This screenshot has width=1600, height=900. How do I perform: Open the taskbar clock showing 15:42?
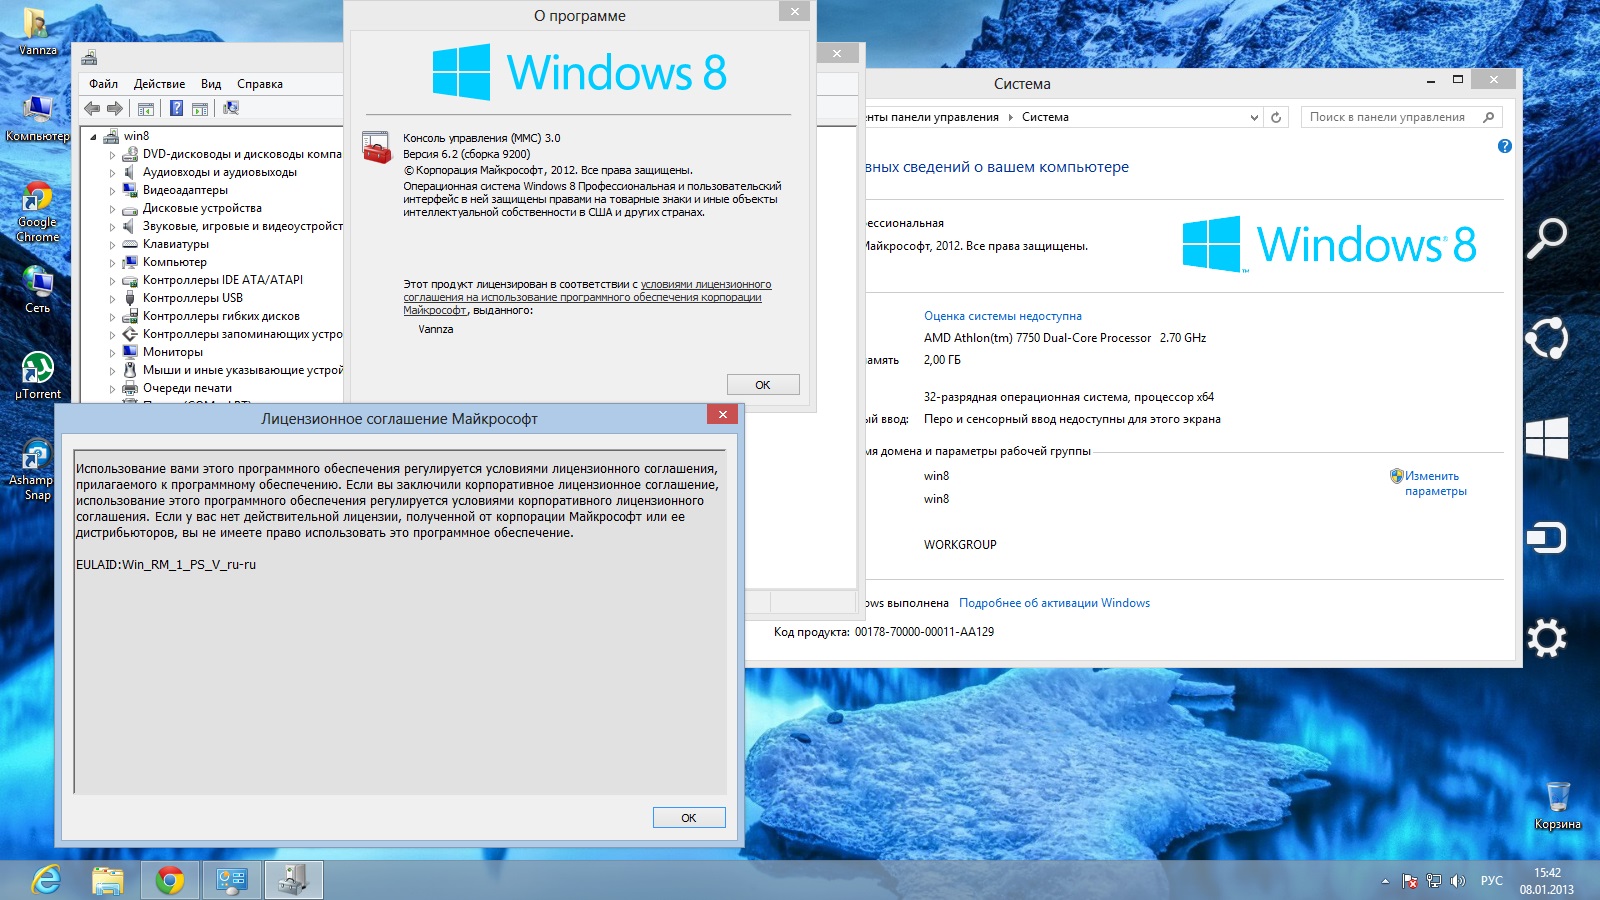[x=1547, y=881]
